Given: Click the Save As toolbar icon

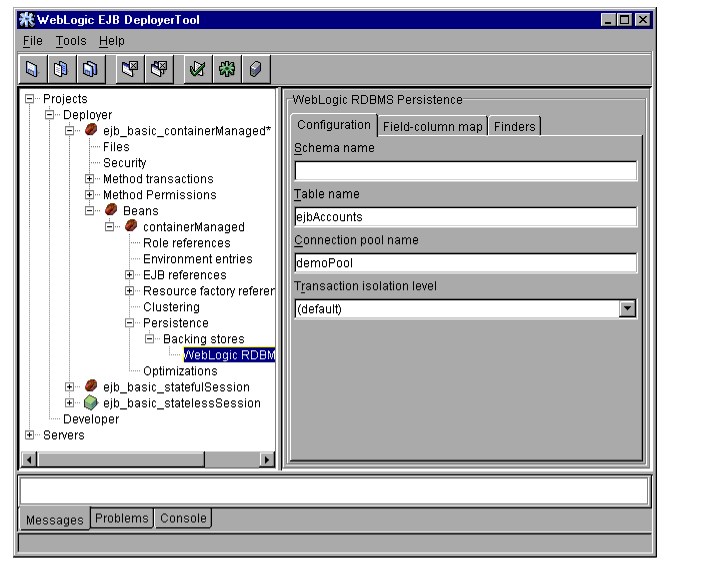Looking at the screenshot, I should point(61,69).
